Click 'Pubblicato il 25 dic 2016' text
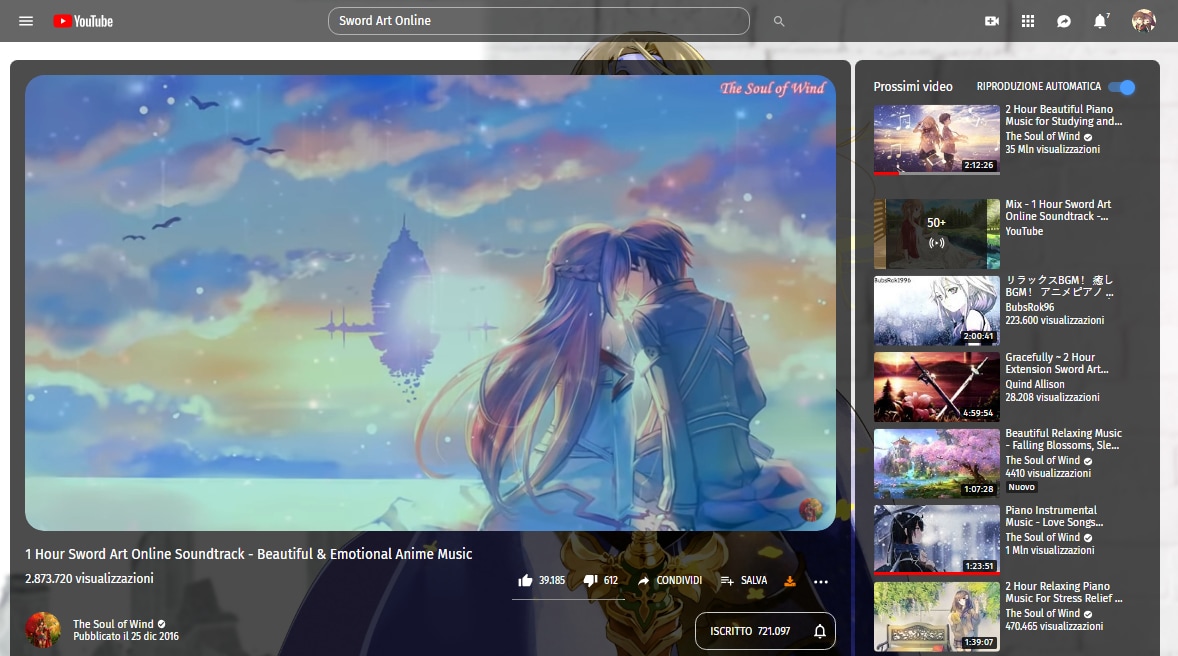Image resolution: width=1178 pixels, height=656 pixels. (x=125, y=636)
